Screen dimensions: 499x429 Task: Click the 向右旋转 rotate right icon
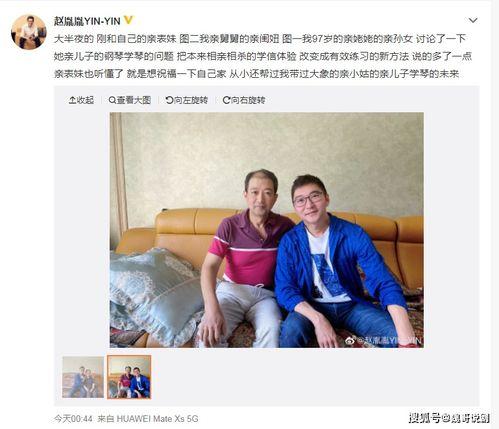226,100
